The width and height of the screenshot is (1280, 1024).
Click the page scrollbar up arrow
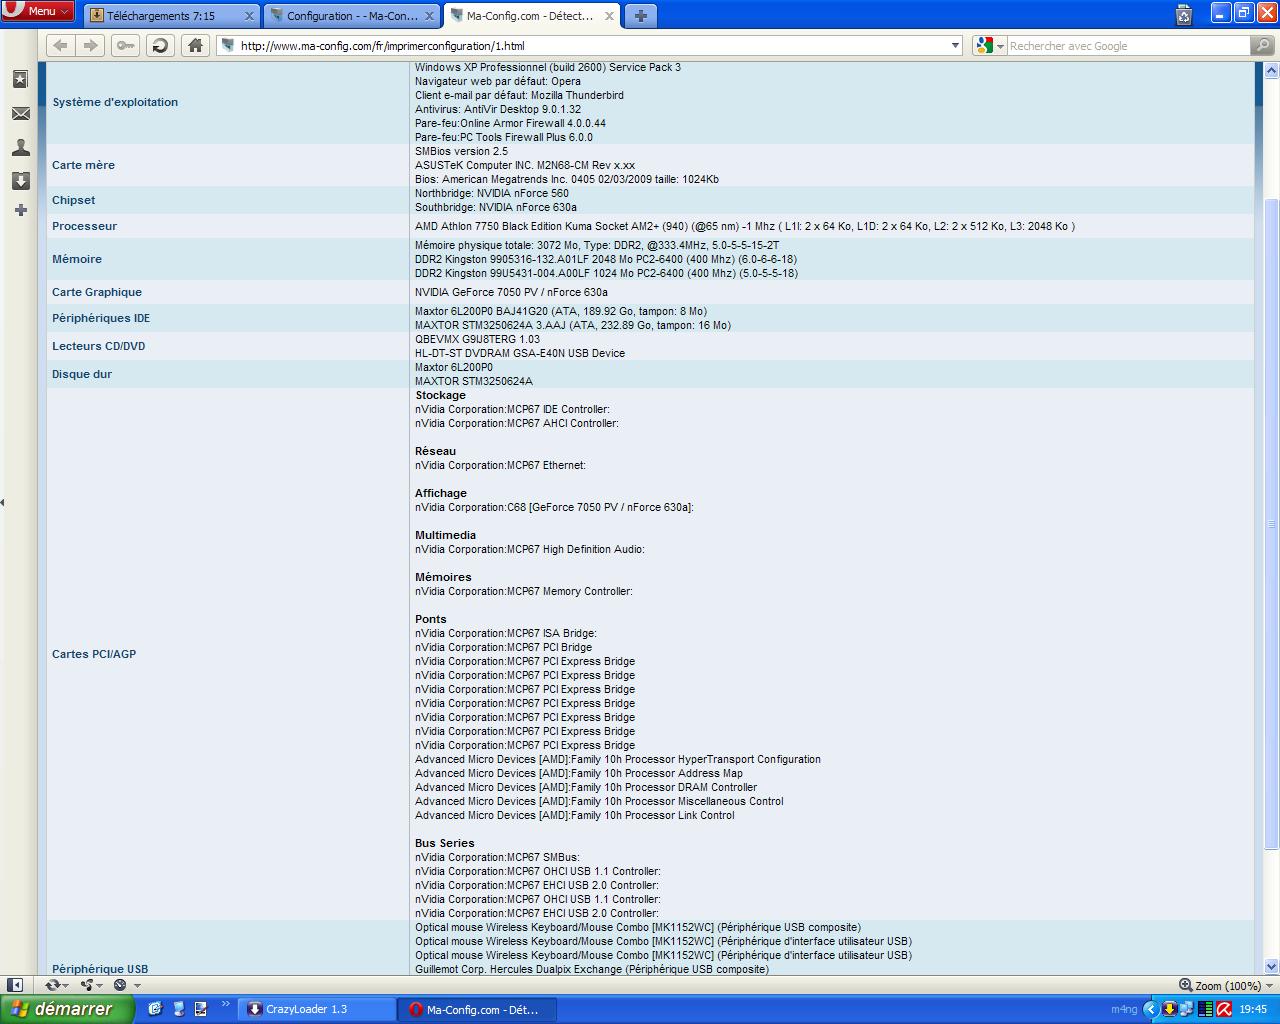[1272, 71]
